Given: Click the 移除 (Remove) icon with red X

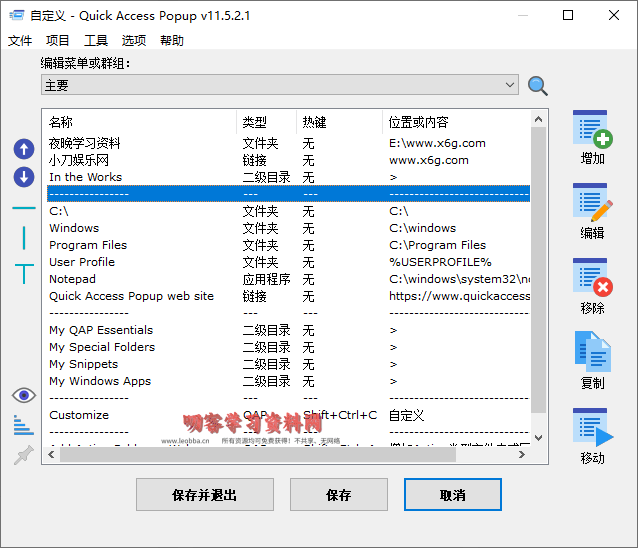Looking at the screenshot, I should click(x=592, y=278).
